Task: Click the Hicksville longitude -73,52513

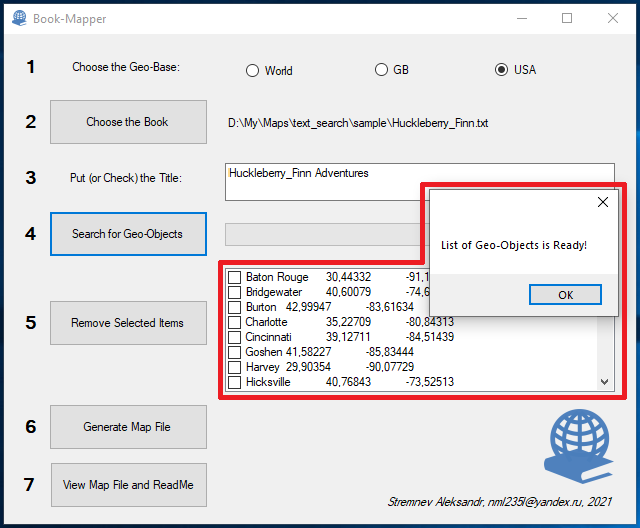Action: click(430, 382)
